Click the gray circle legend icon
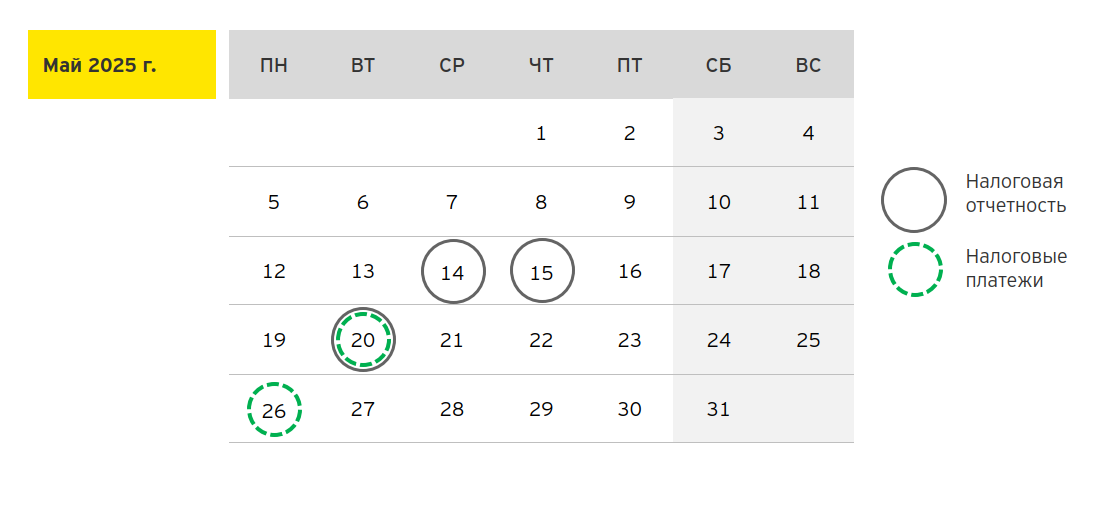 [x=913, y=199]
